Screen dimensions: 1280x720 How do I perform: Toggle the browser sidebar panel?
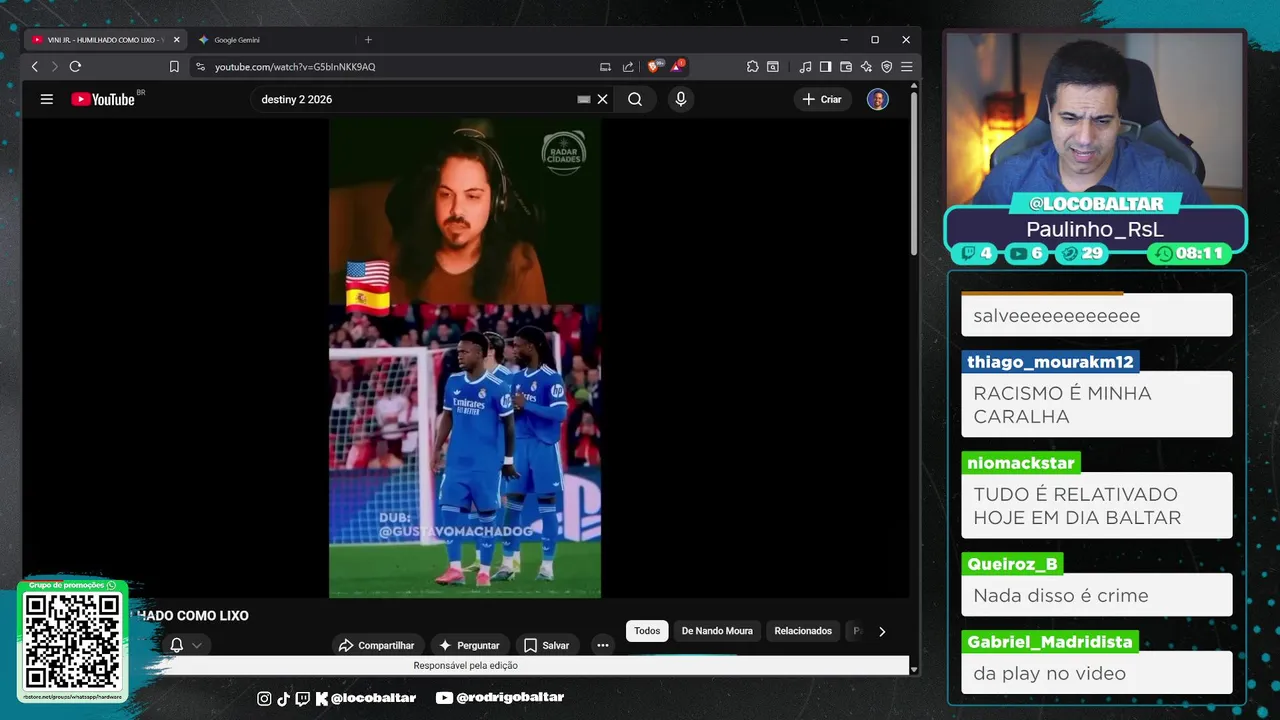point(825,67)
